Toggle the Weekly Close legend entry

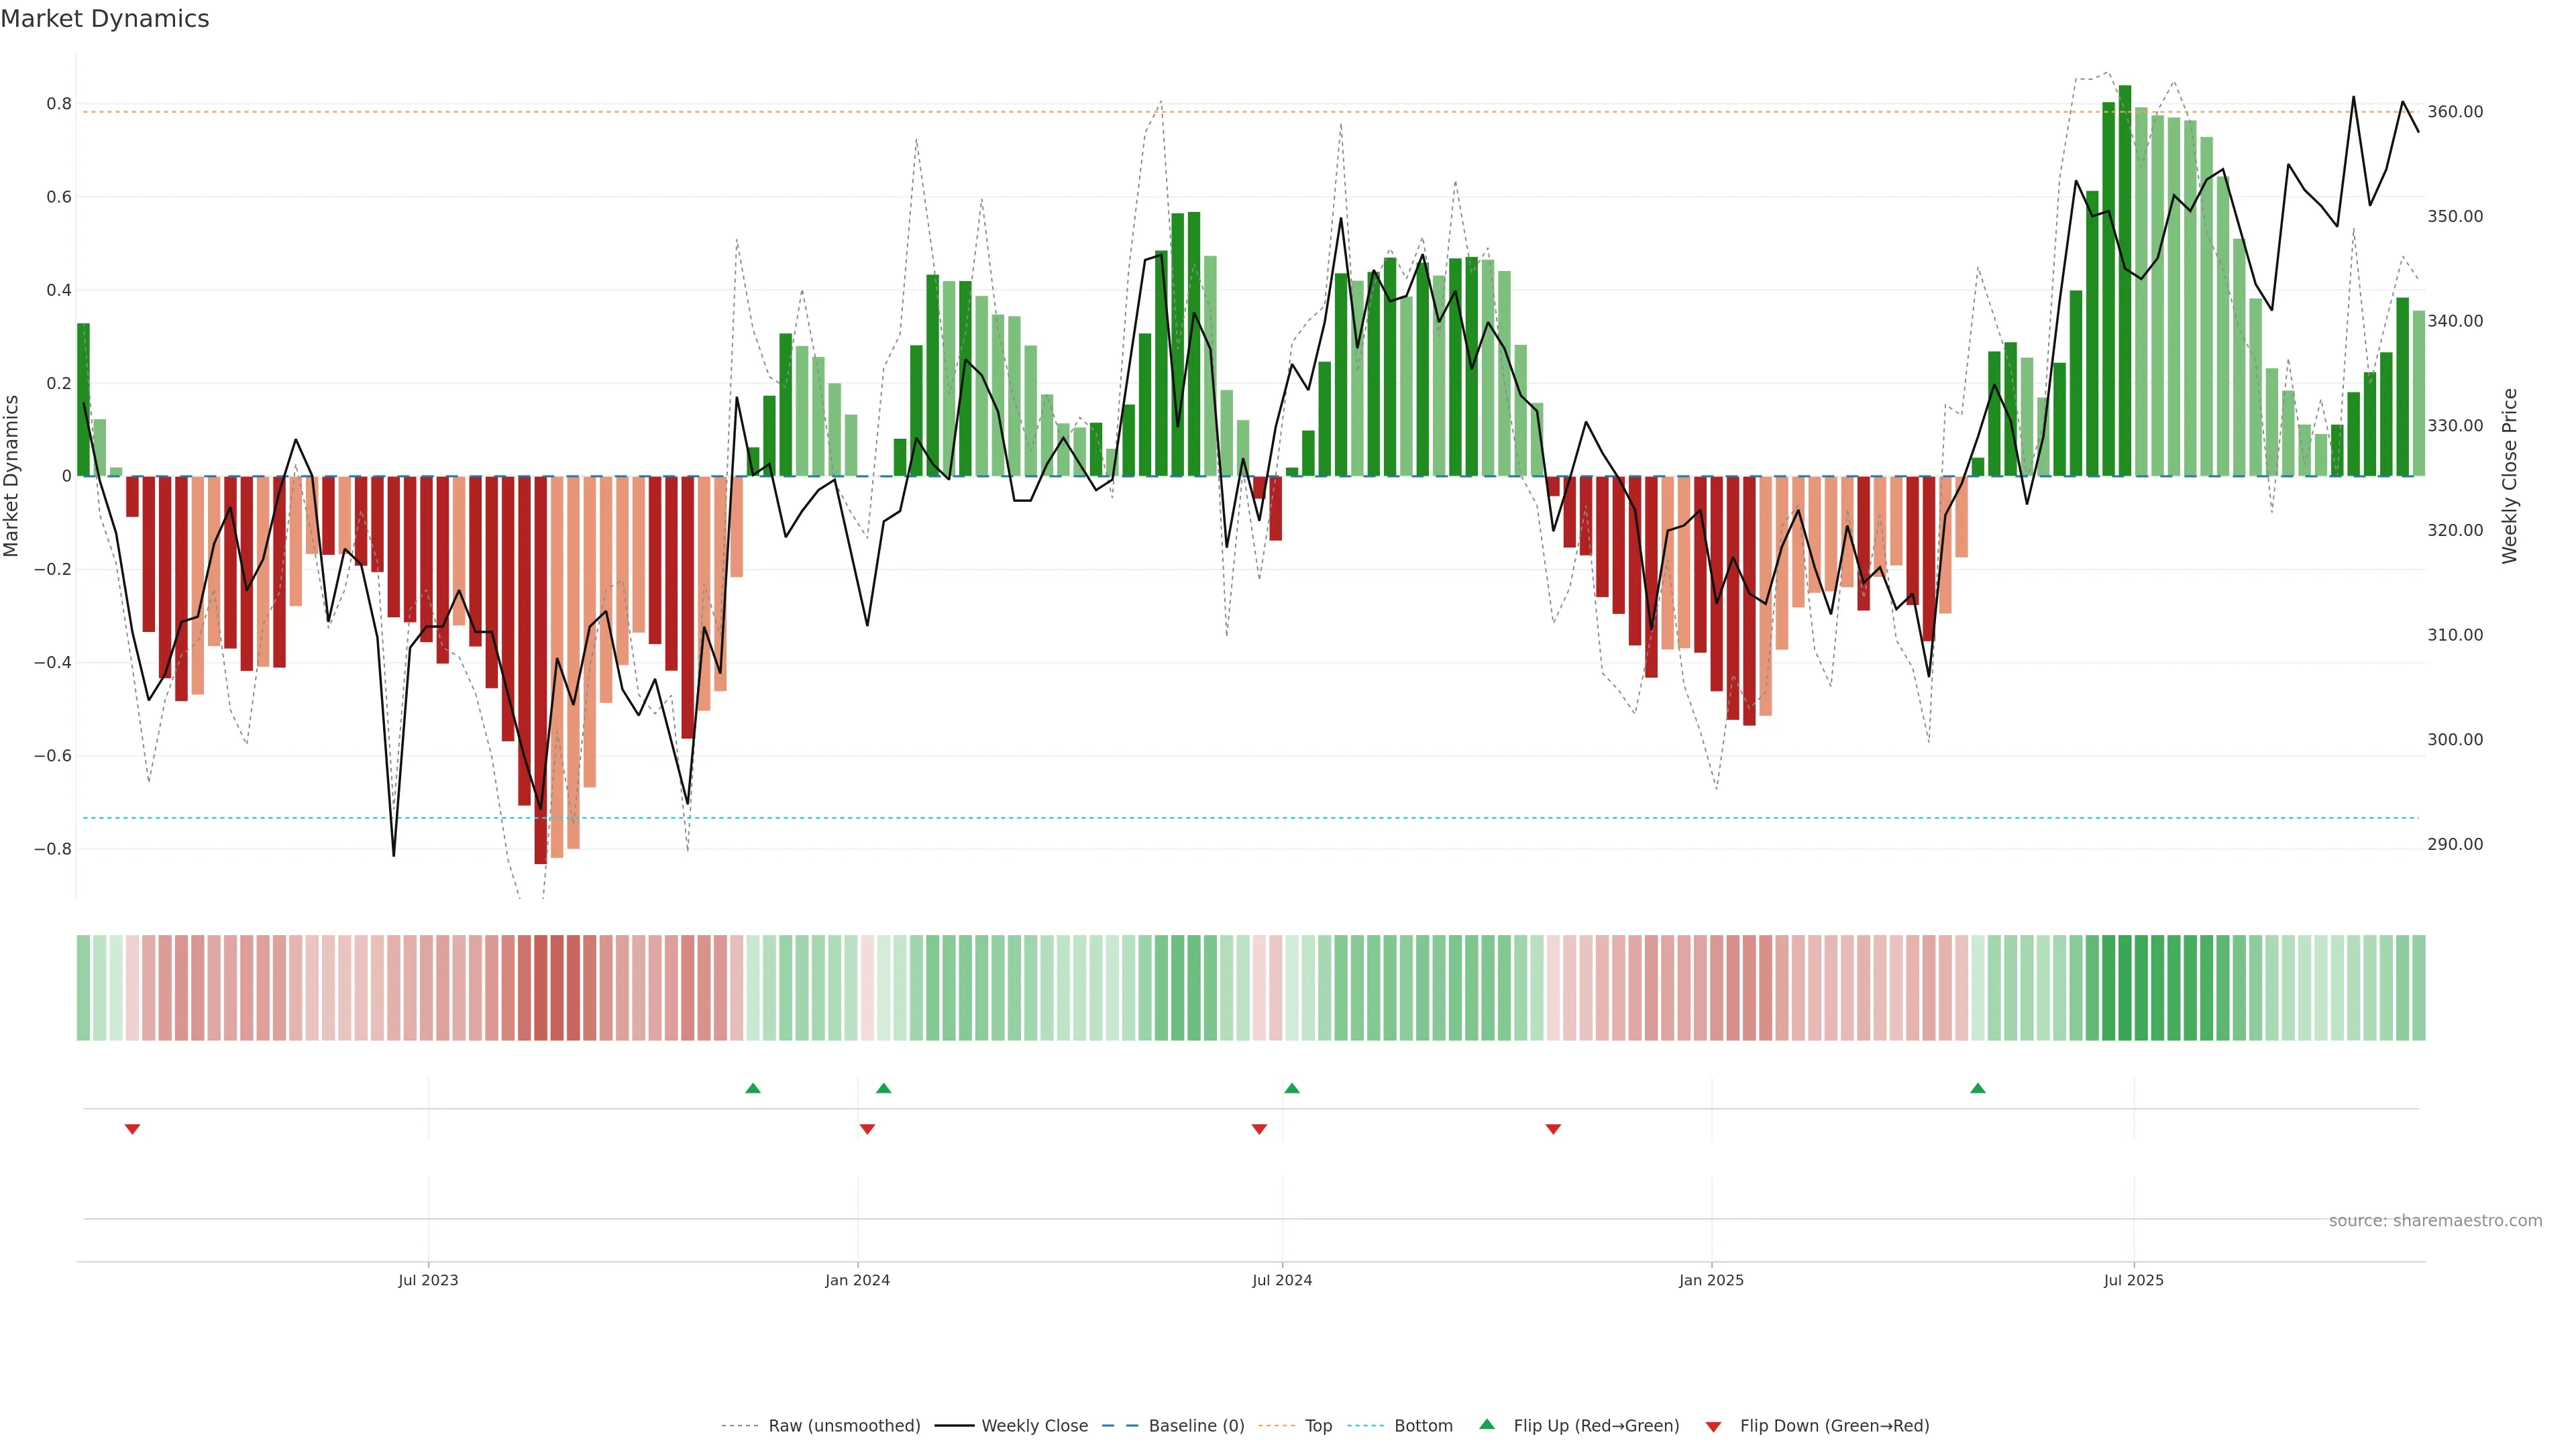1034,1425
